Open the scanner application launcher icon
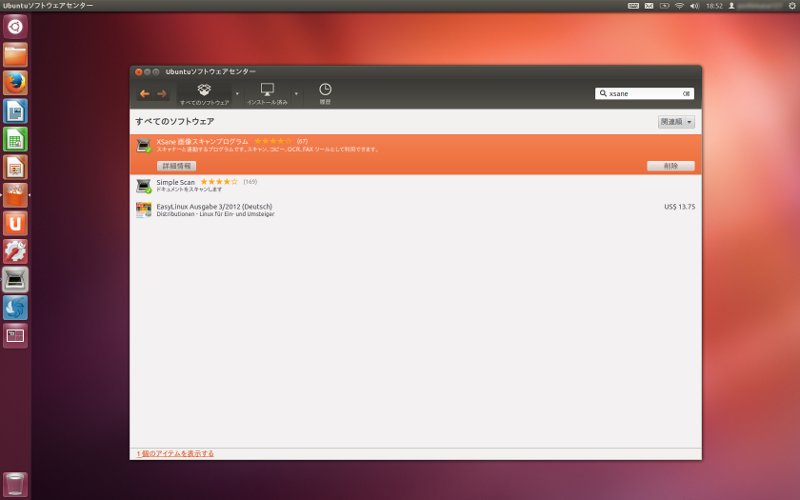This screenshot has height=500, width=800. pos(15,279)
